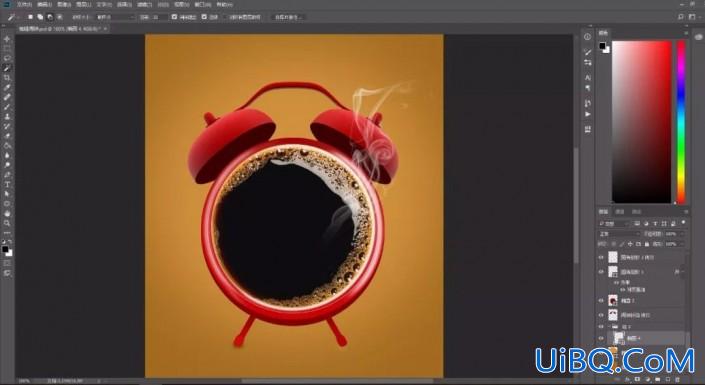Create a new layer icon
705x385 pixels.
[x=668, y=379]
